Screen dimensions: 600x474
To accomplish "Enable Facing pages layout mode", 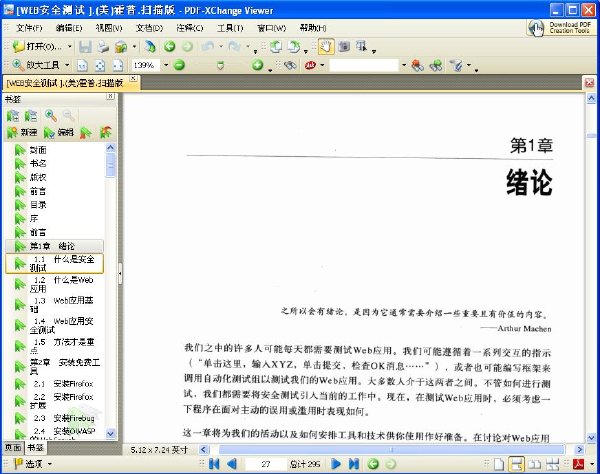I will pyautogui.click(x=535, y=464).
